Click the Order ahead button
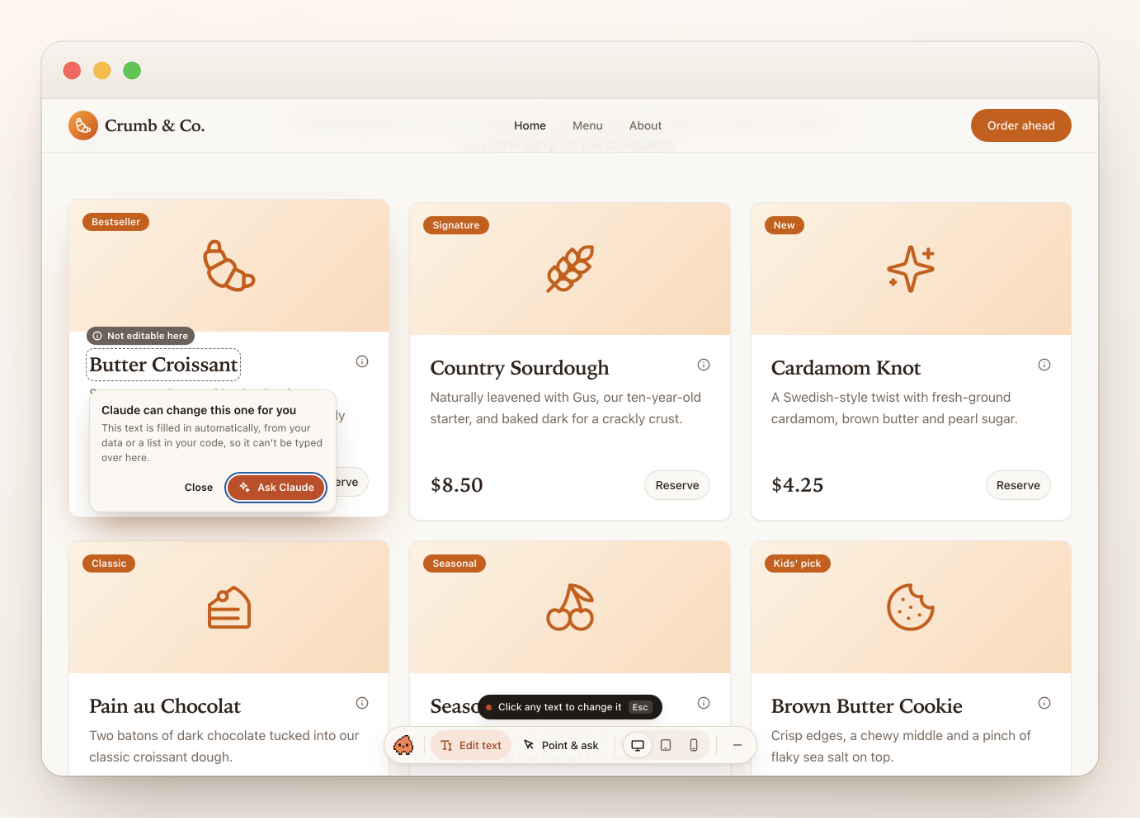This screenshot has height=818, width=1140. (x=1021, y=126)
